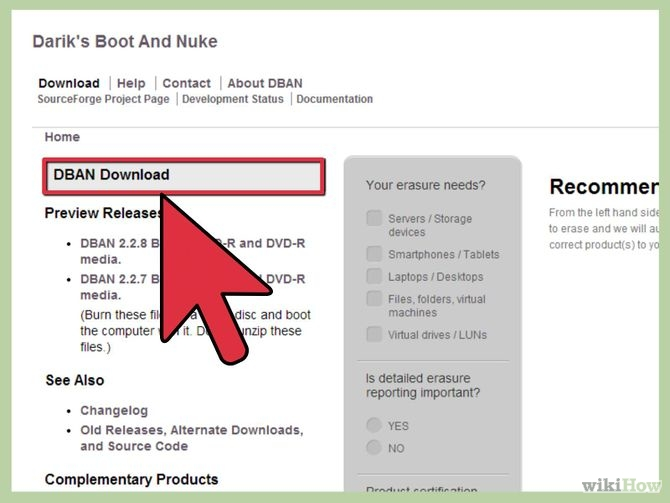Open Documentation submenu link
The height and width of the screenshot is (503, 670).
tap(335, 99)
